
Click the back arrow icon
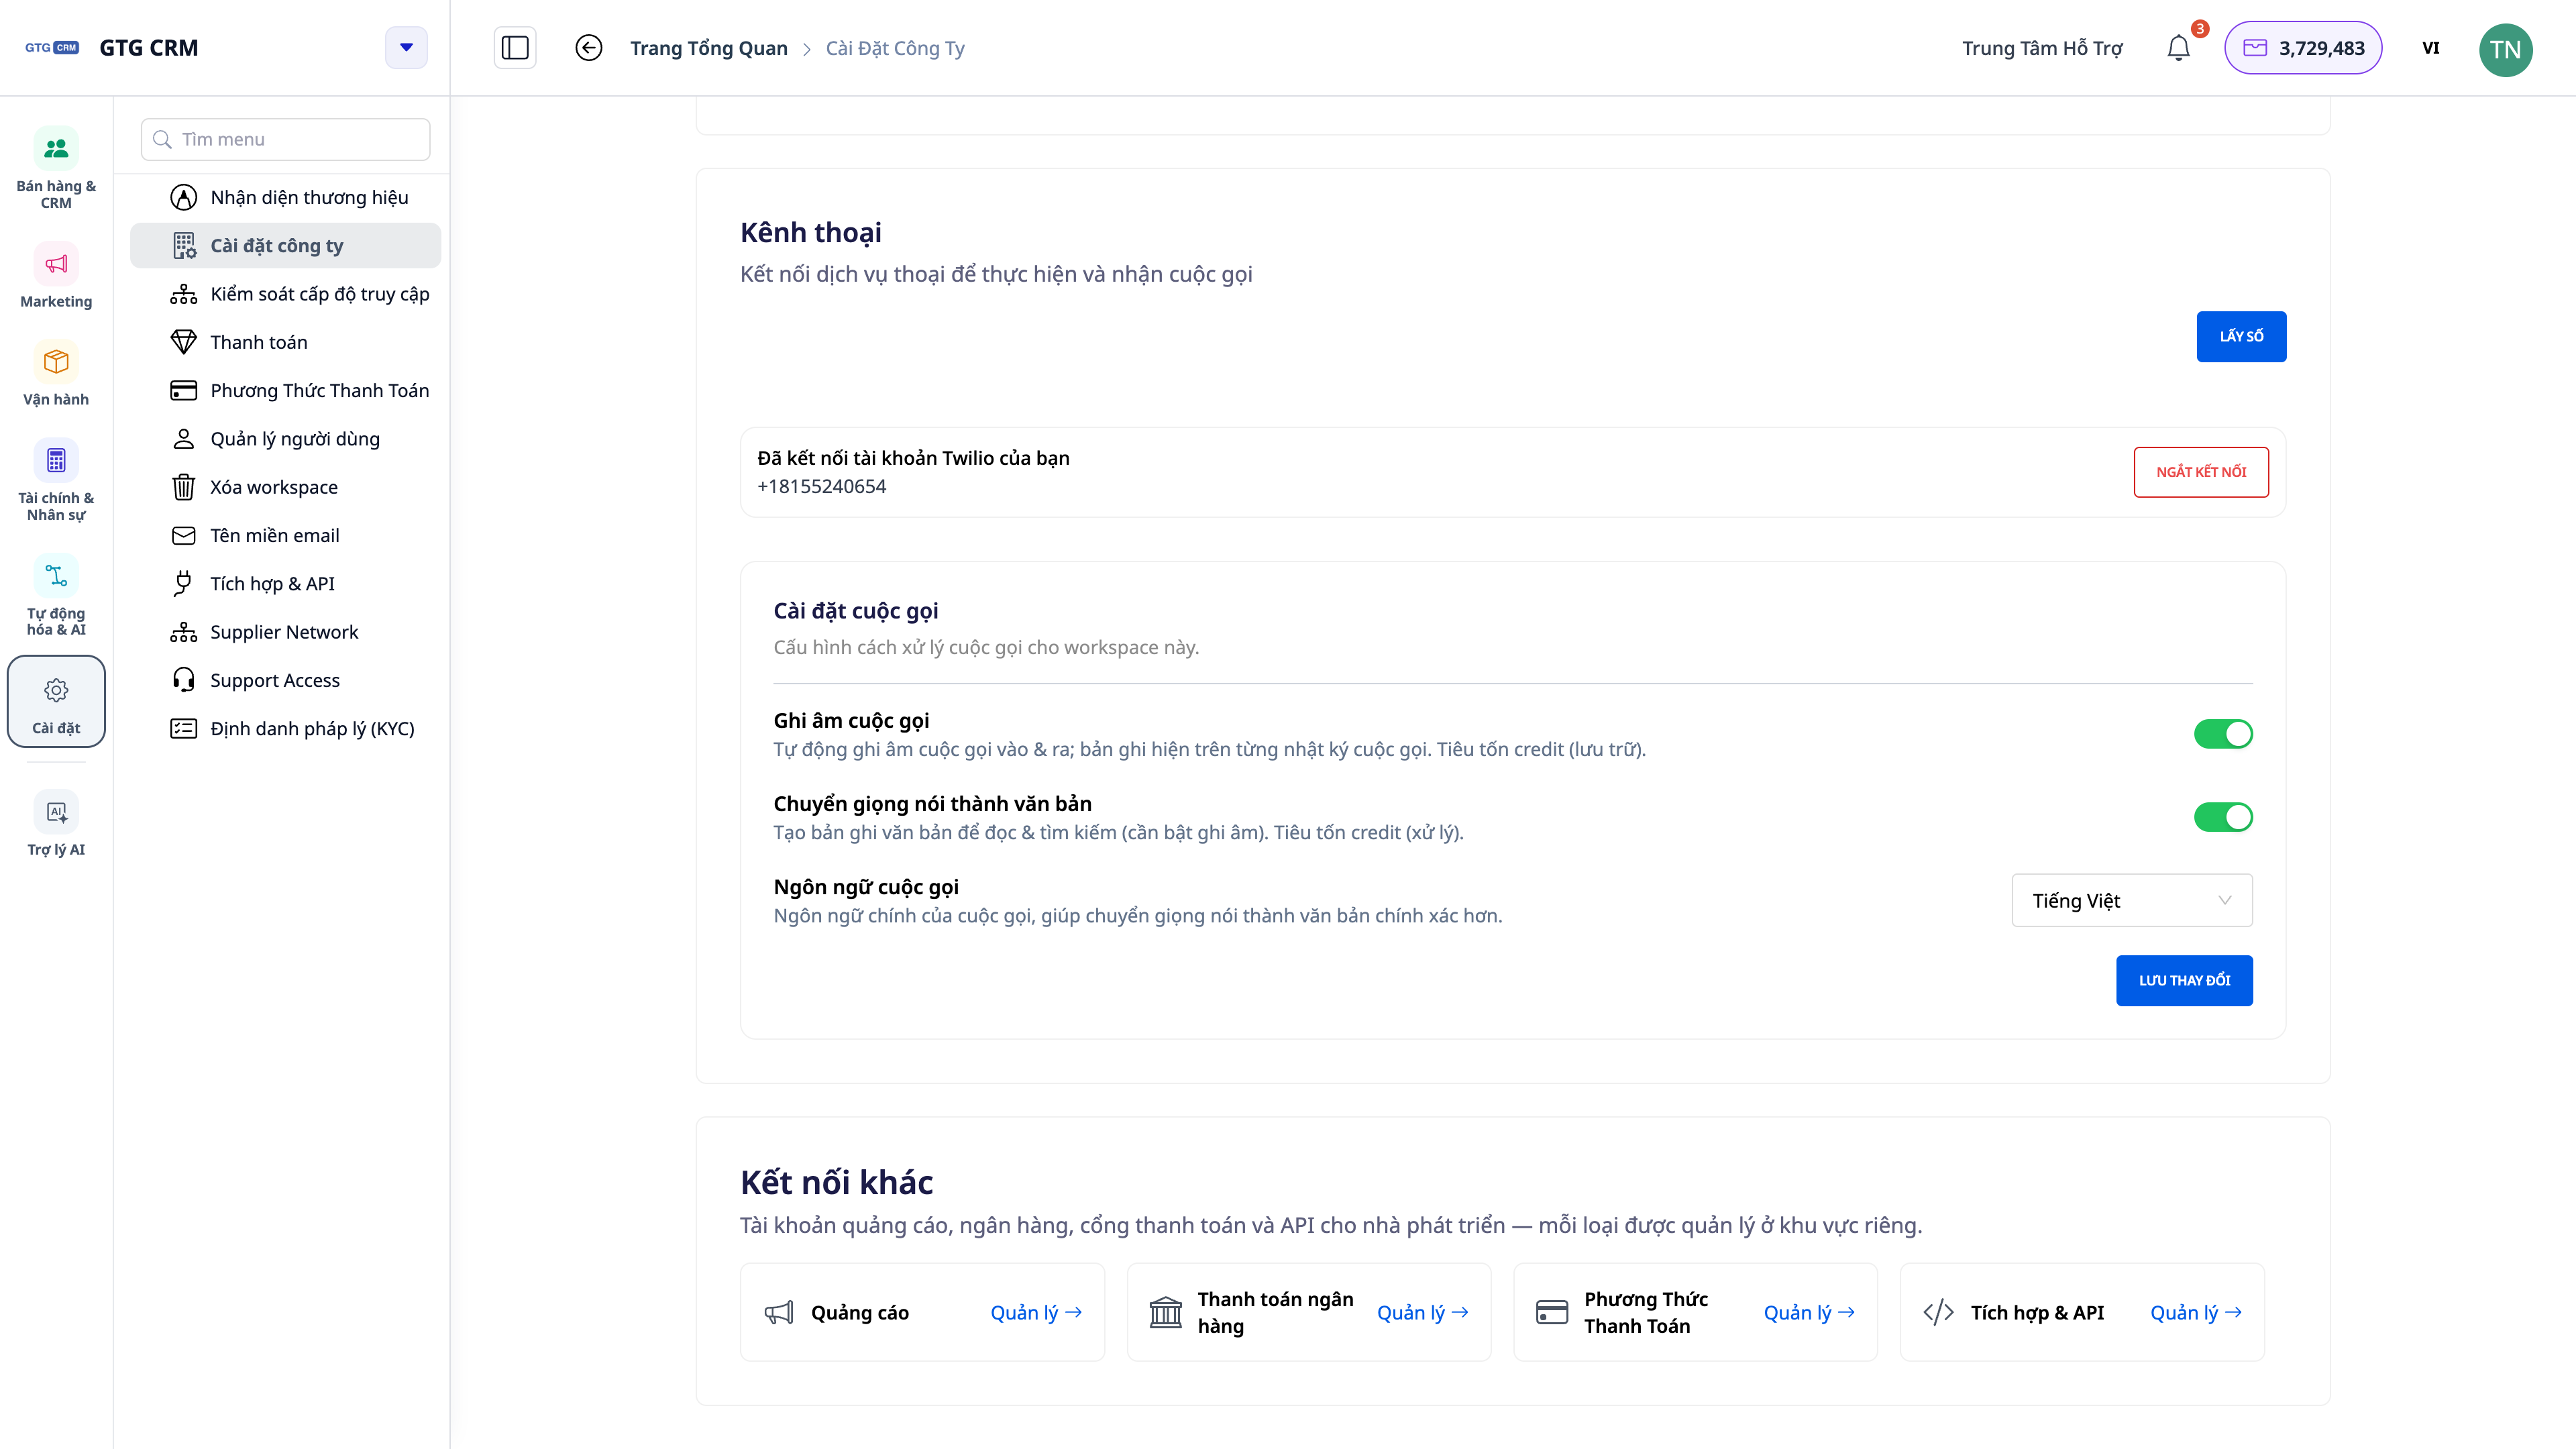[x=589, y=48]
